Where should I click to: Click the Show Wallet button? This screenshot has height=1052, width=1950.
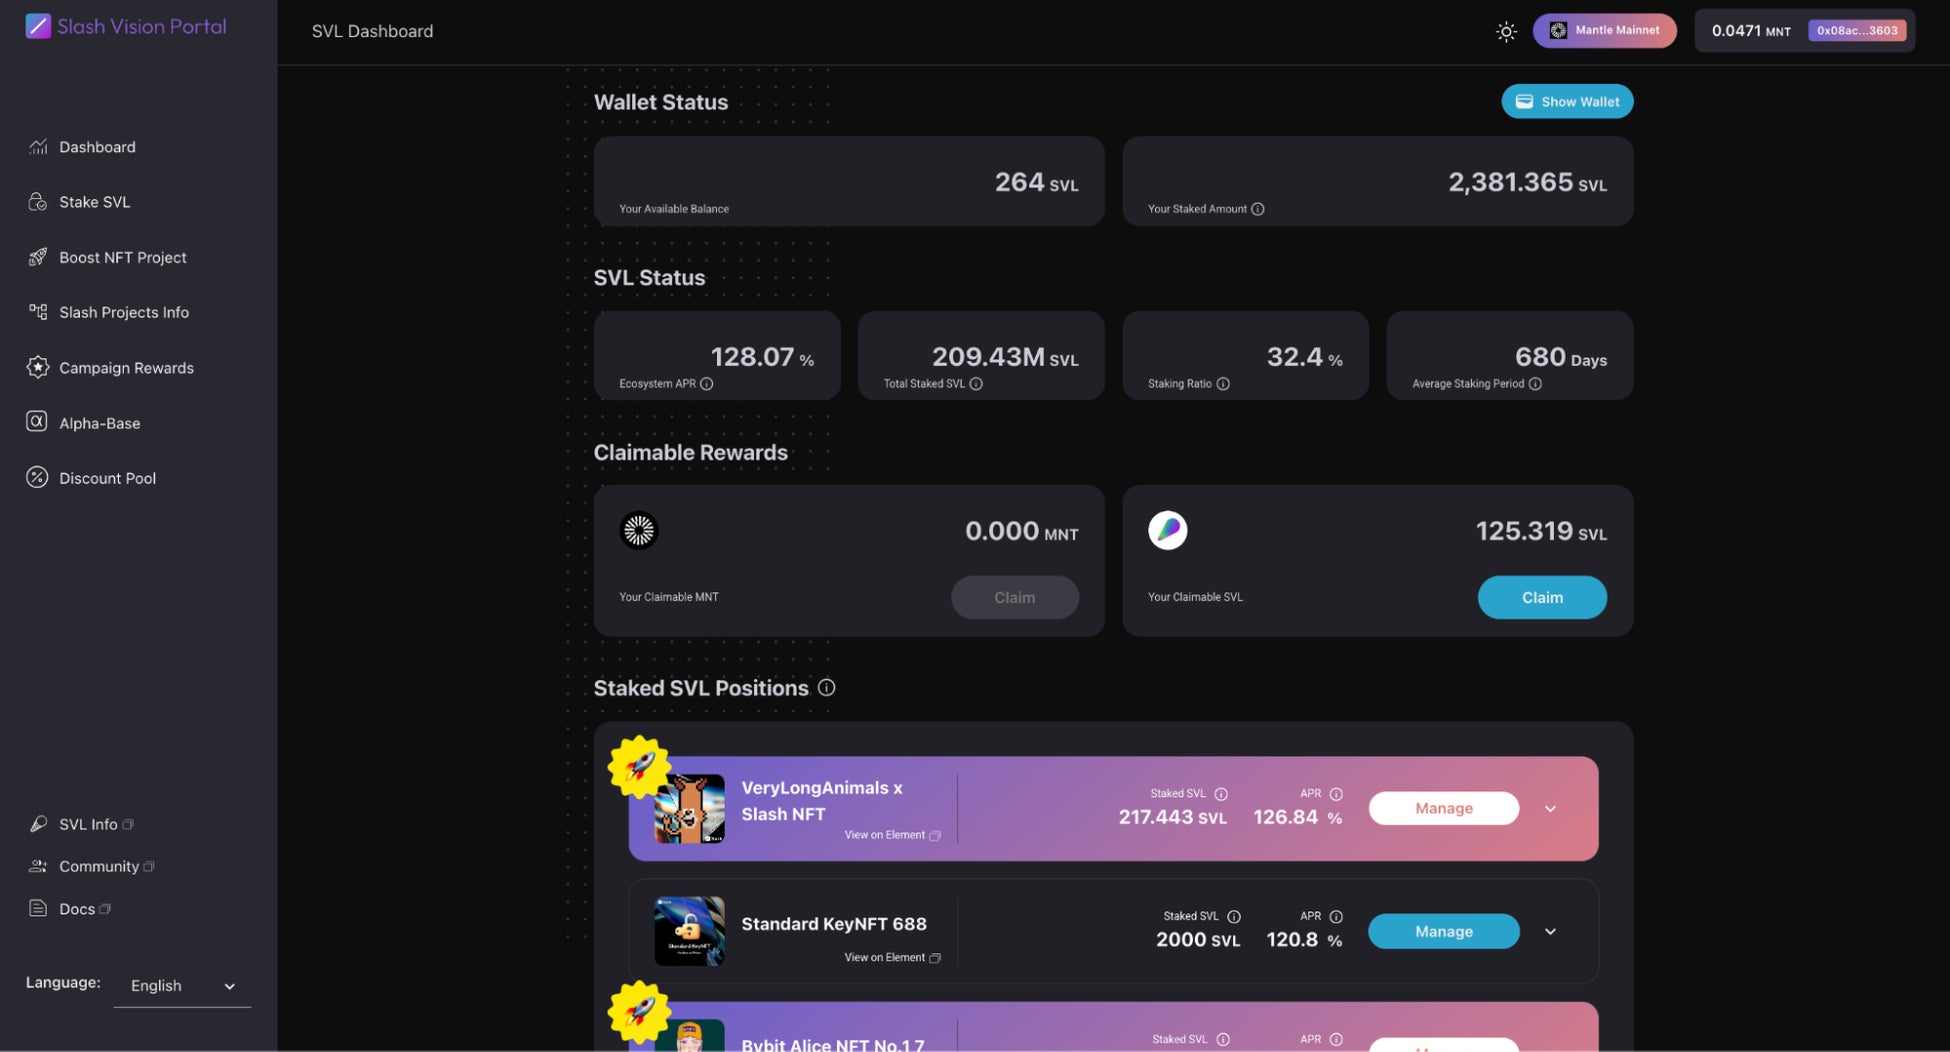[1567, 101]
